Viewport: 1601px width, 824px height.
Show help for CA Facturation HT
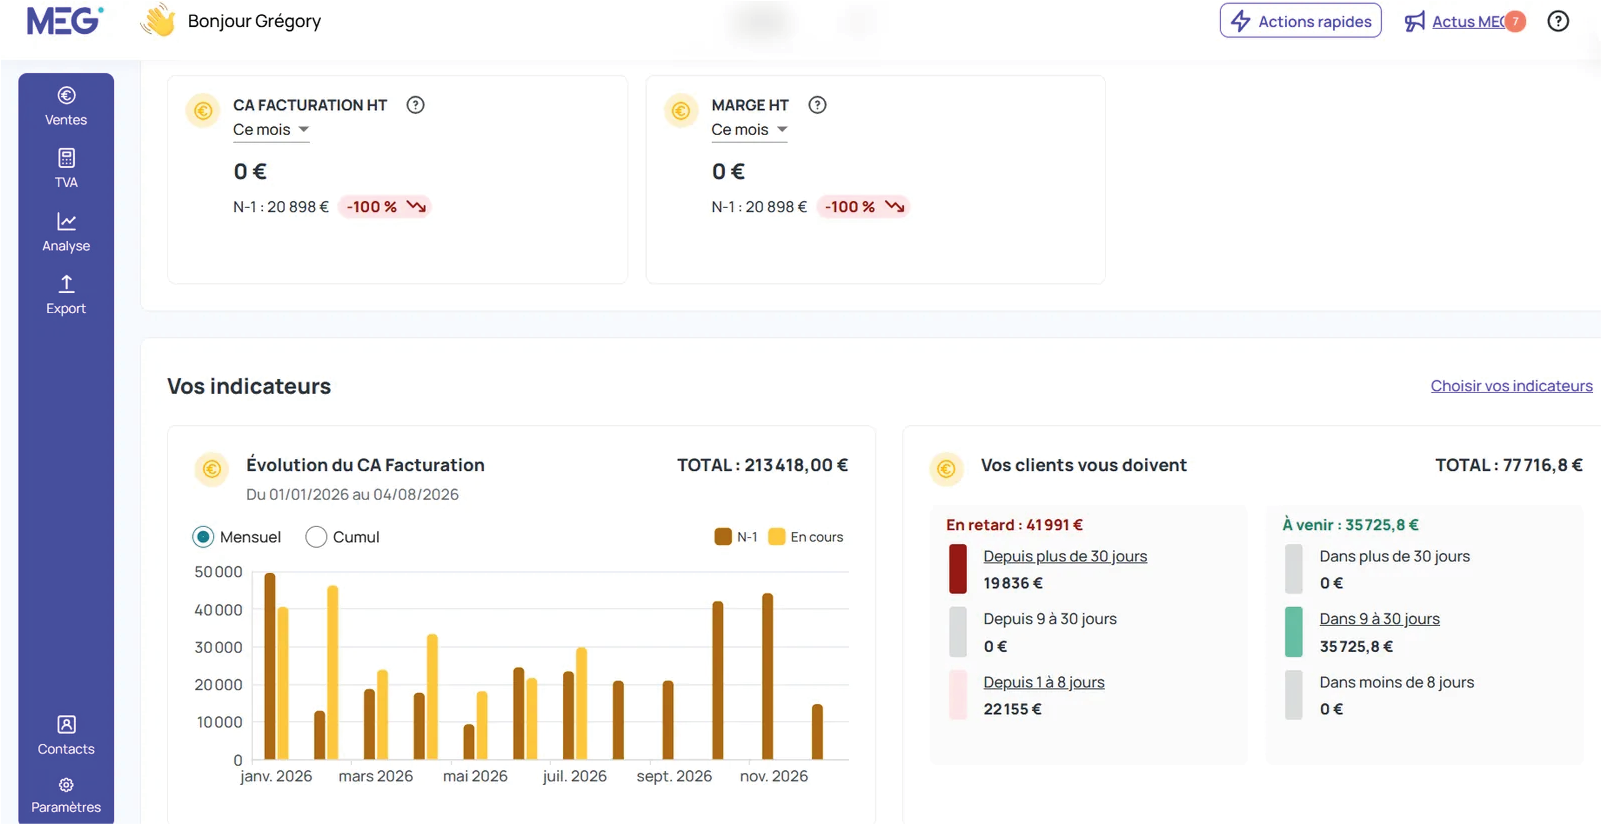(x=416, y=105)
